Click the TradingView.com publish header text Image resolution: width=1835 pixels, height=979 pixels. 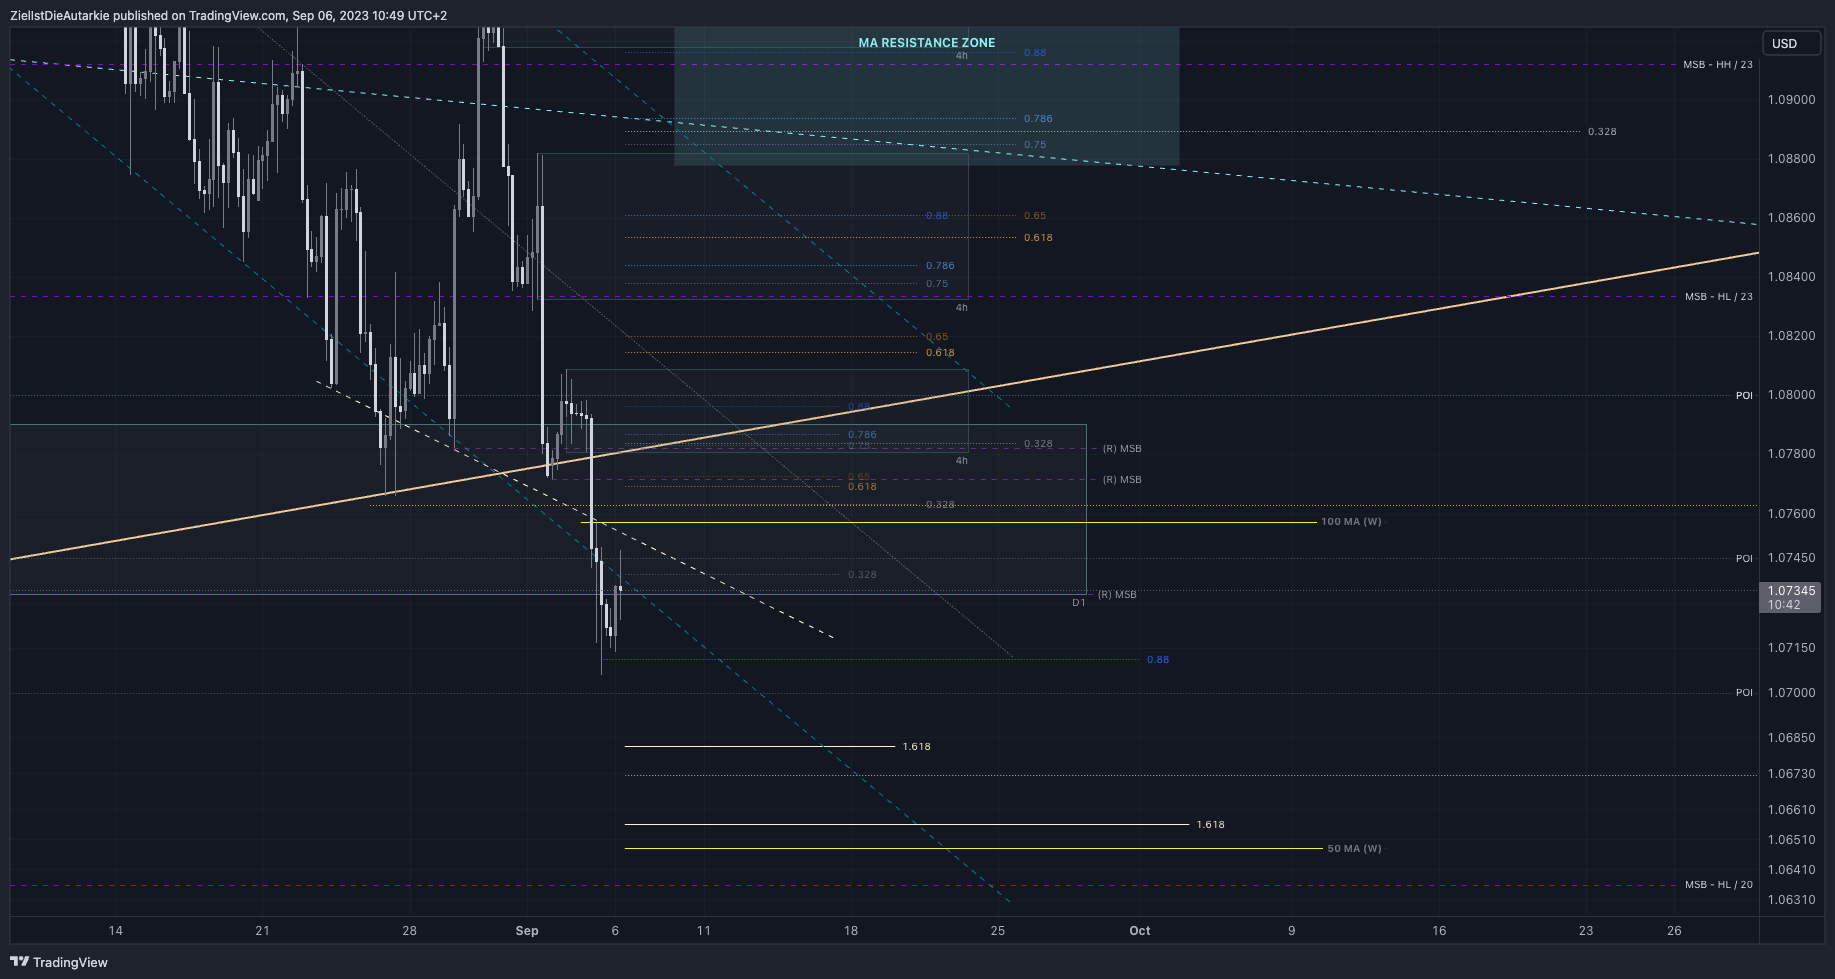(x=228, y=16)
